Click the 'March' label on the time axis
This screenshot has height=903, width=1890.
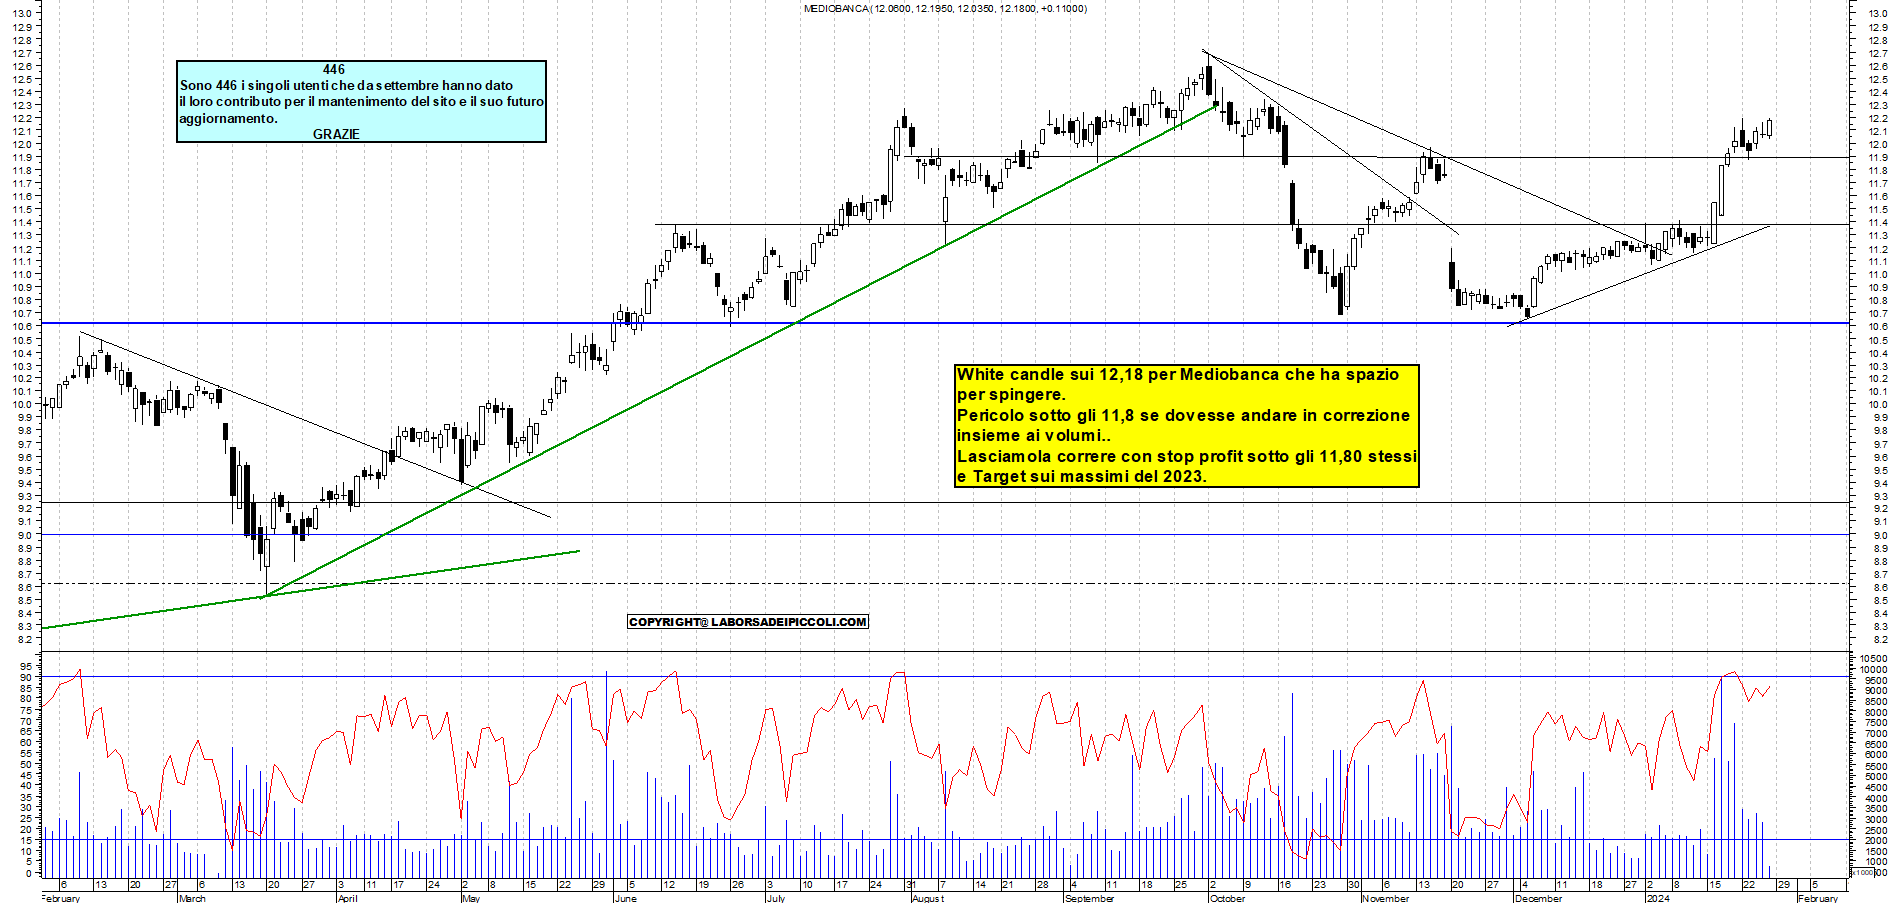(192, 898)
